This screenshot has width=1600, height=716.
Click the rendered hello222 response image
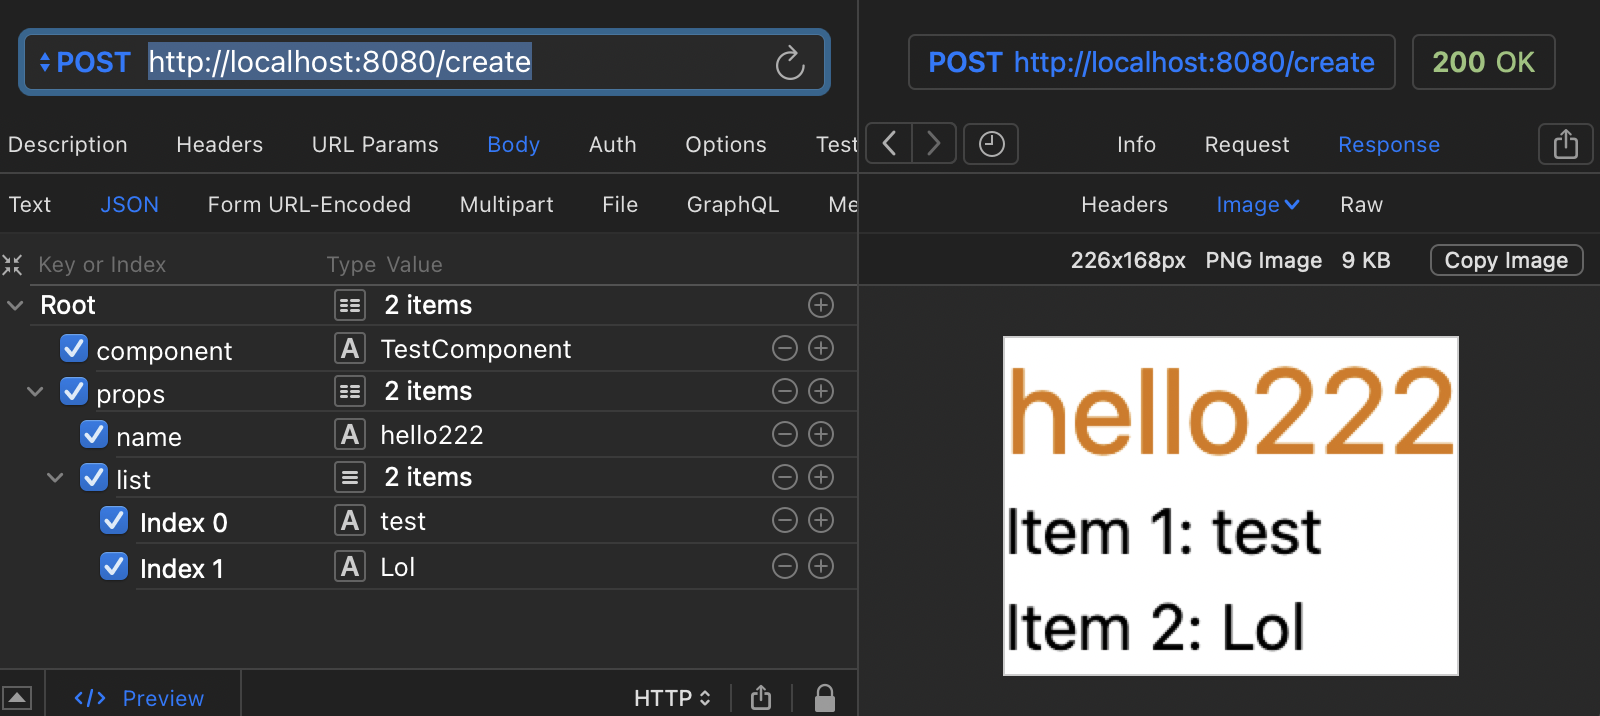1231,506
